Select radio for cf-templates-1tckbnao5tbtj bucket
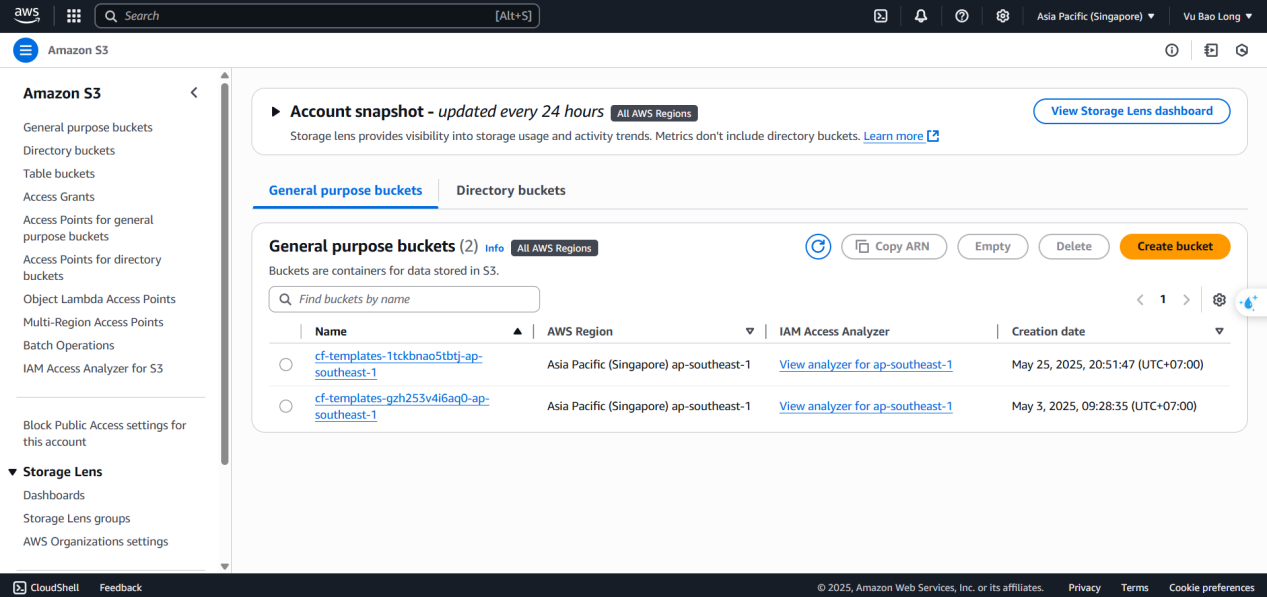Screen dimensions: 1267x597 coord(286,365)
